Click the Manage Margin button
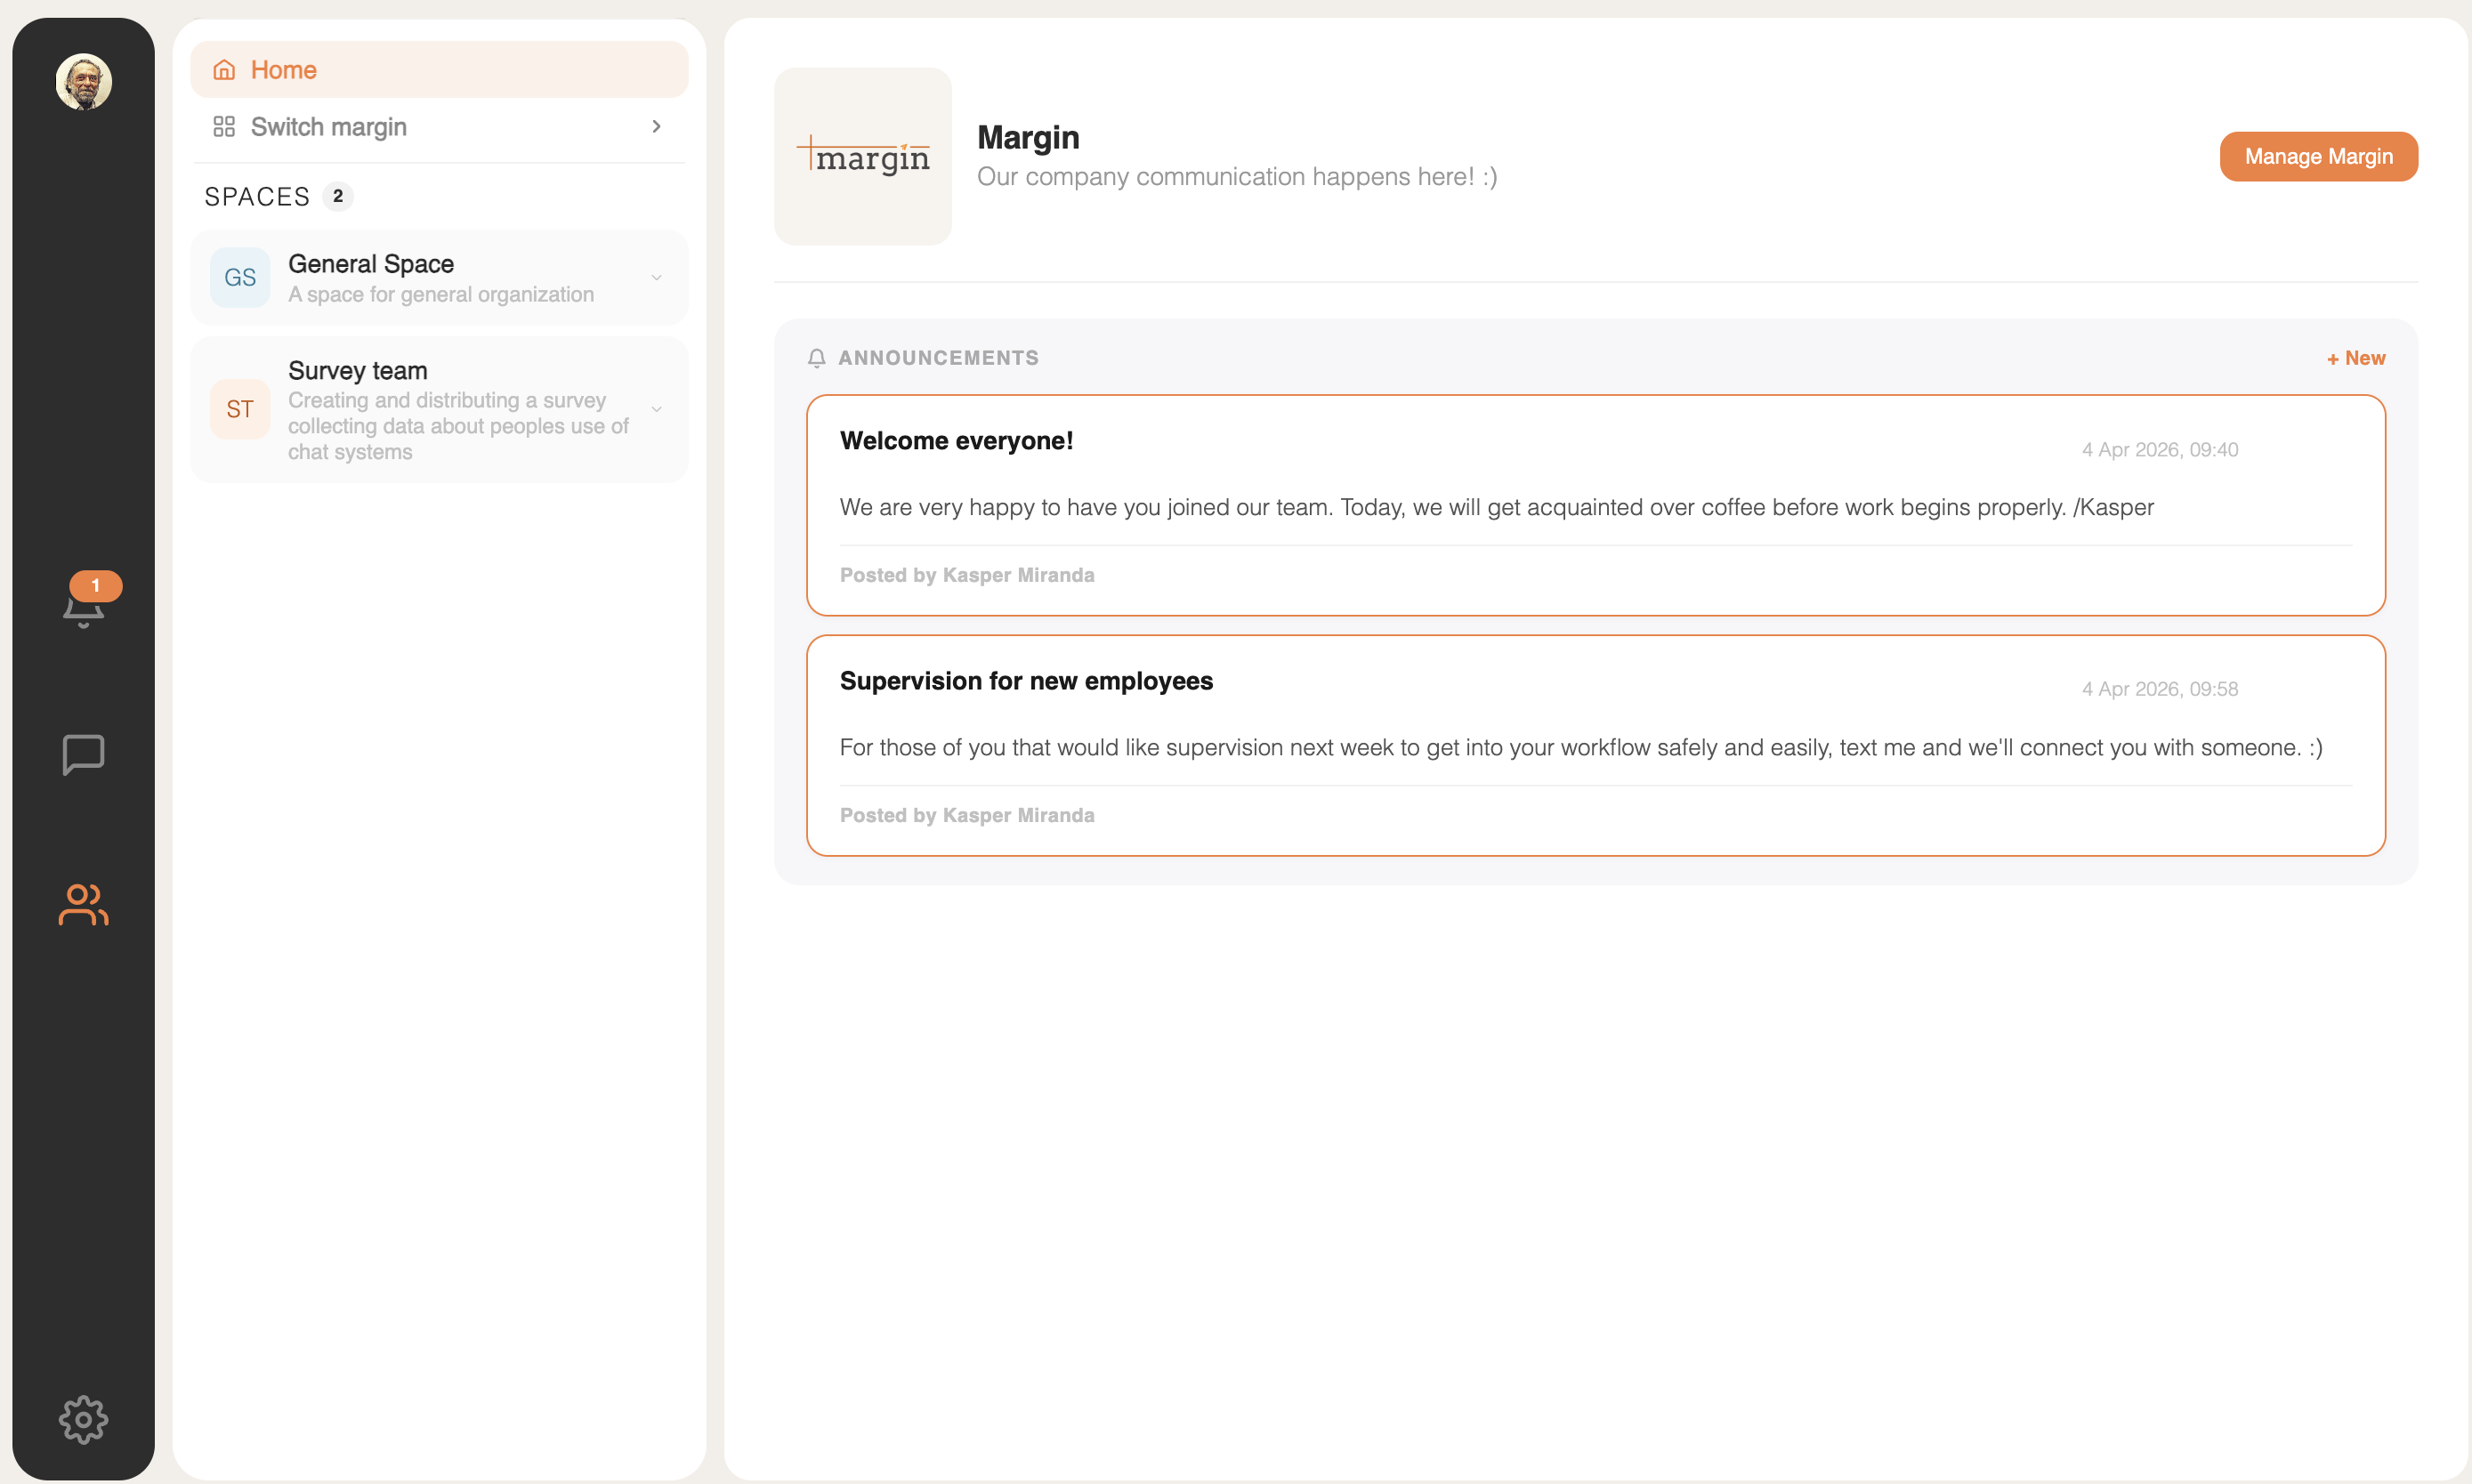Image resolution: width=2472 pixels, height=1484 pixels. pos(2318,156)
